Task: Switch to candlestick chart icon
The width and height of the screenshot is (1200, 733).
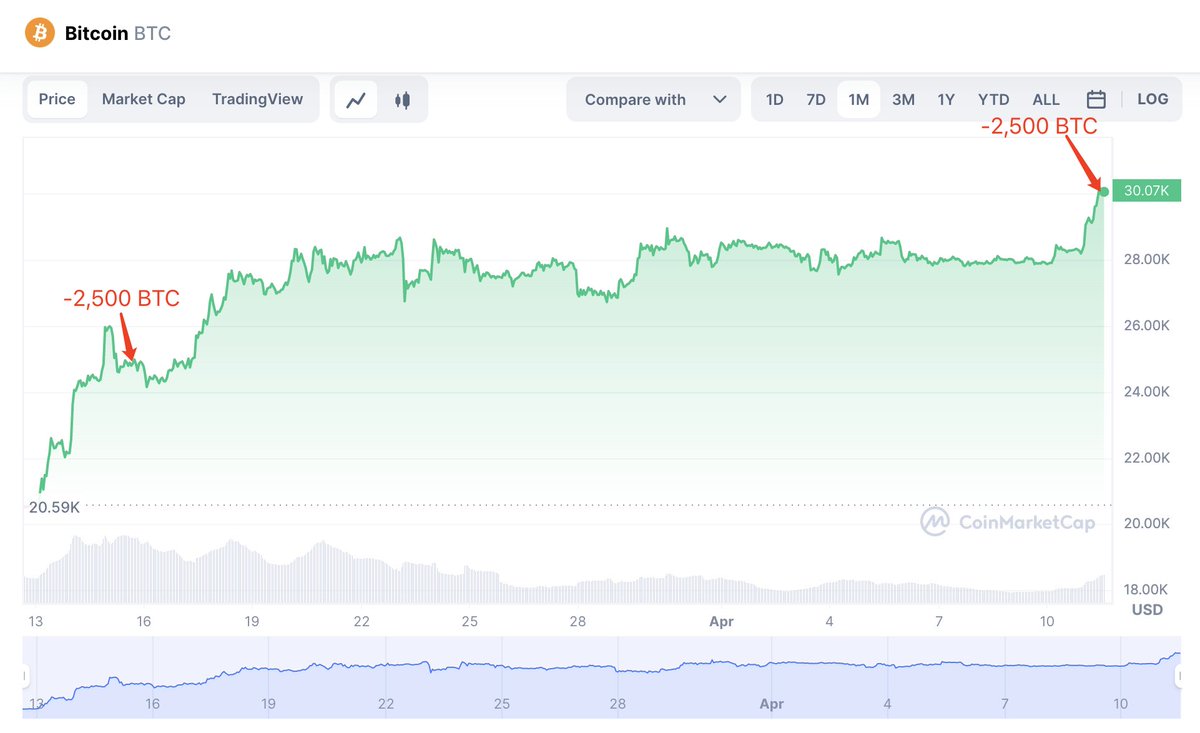Action: (402, 99)
